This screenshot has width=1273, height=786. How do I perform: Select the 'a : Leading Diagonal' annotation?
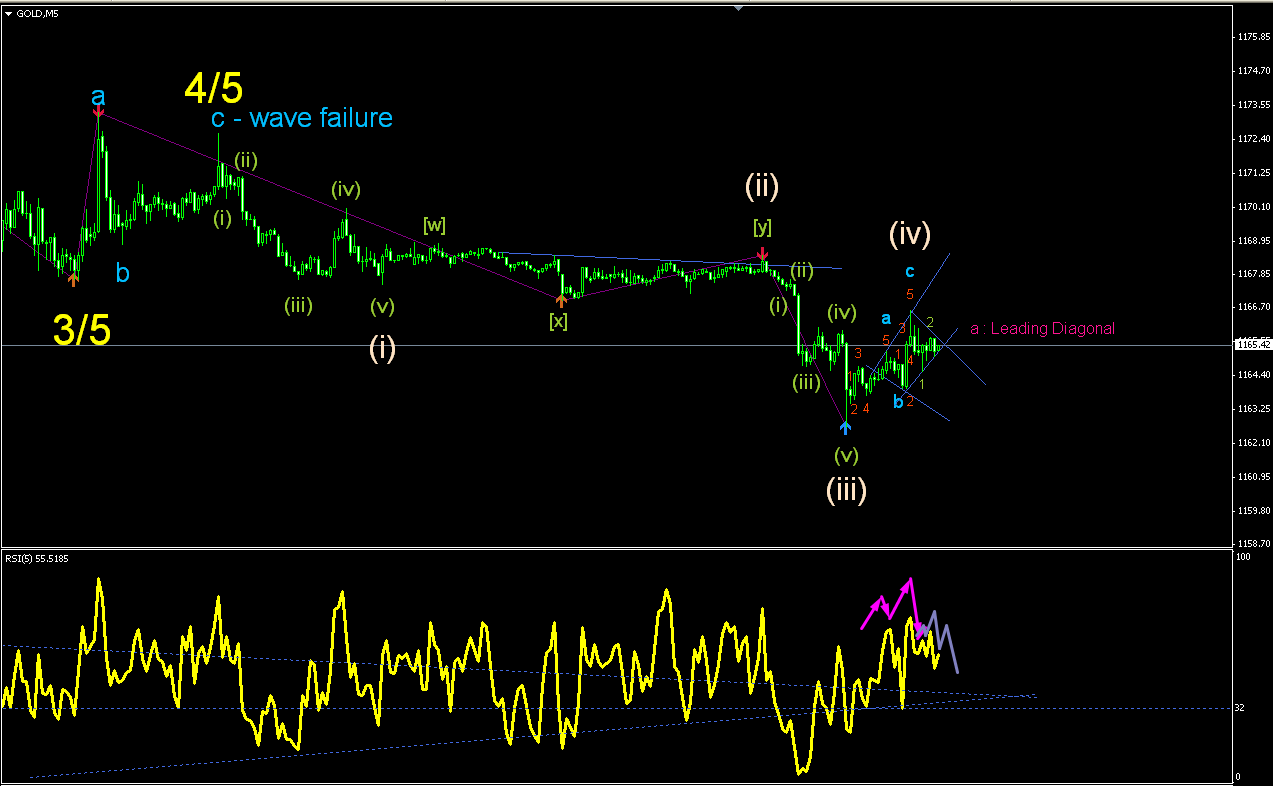click(1042, 328)
